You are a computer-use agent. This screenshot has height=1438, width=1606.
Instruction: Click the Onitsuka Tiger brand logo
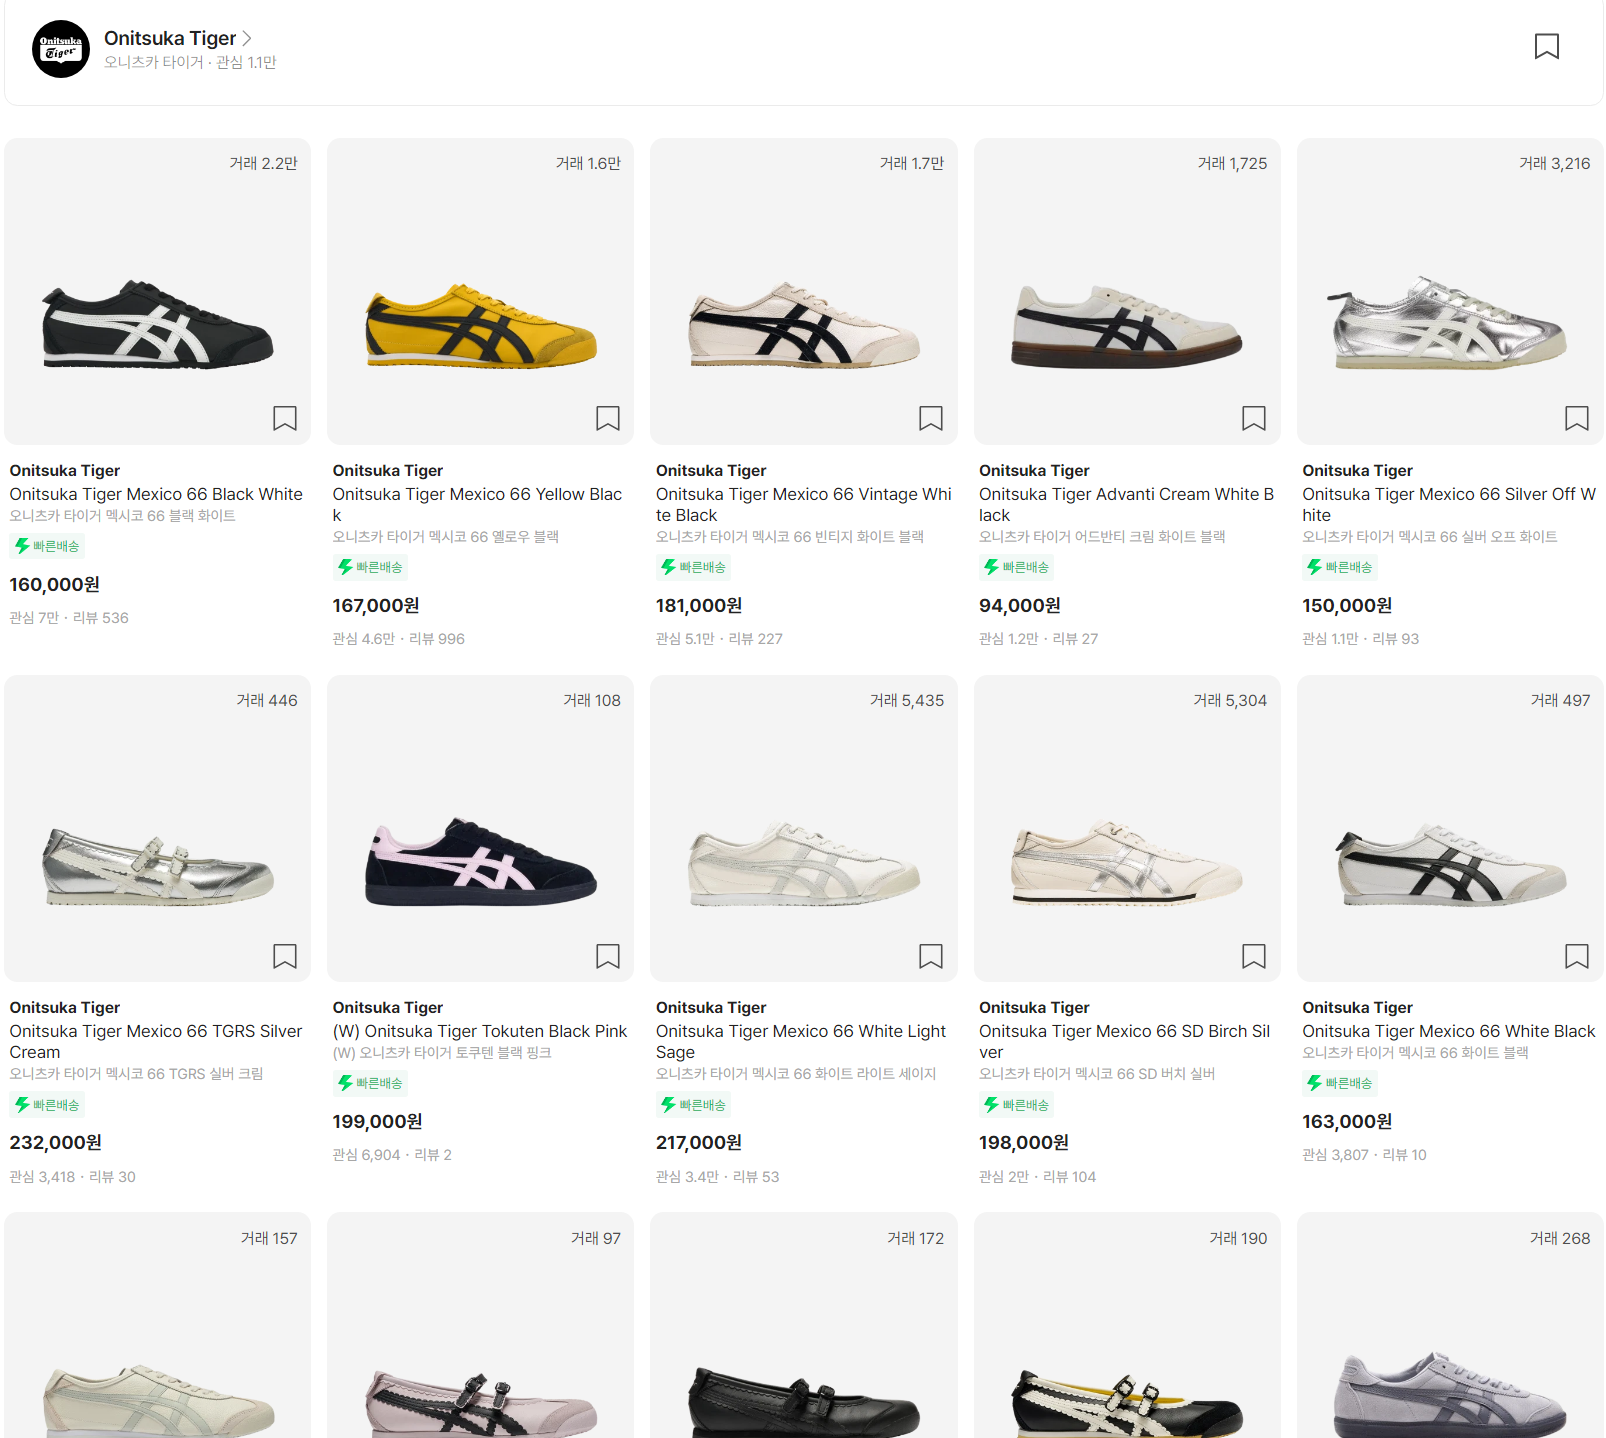point(61,49)
